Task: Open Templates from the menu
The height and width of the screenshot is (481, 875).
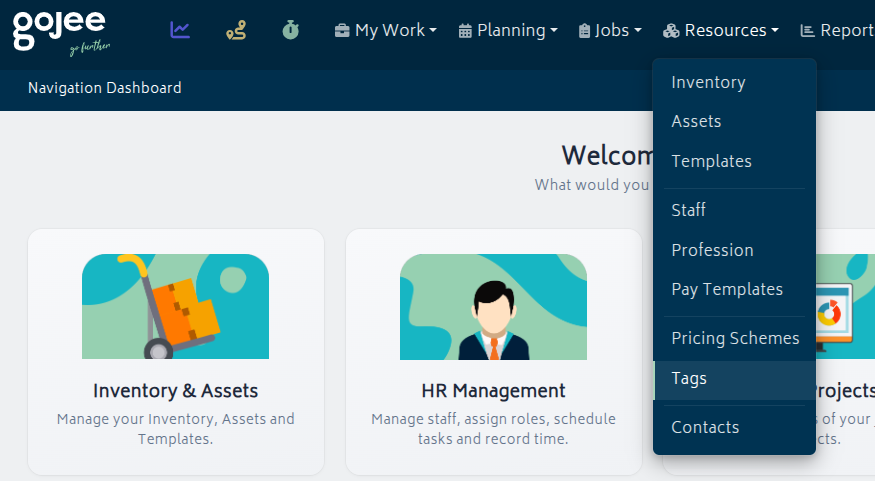Action: 711,161
